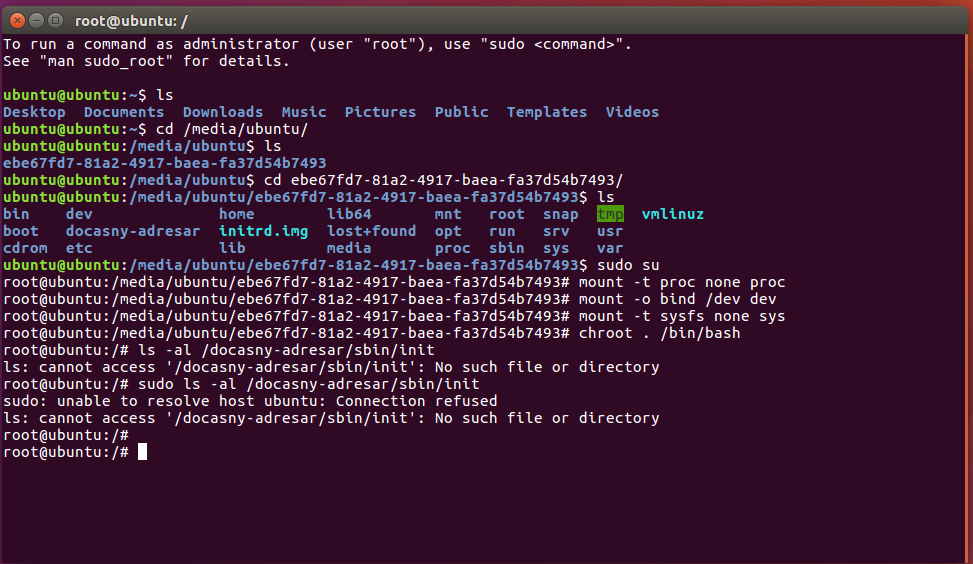This screenshot has width=973, height=564.
Task: Click the 'mount -t sysfs none sys' command
Action: click(x=682, y=316)
